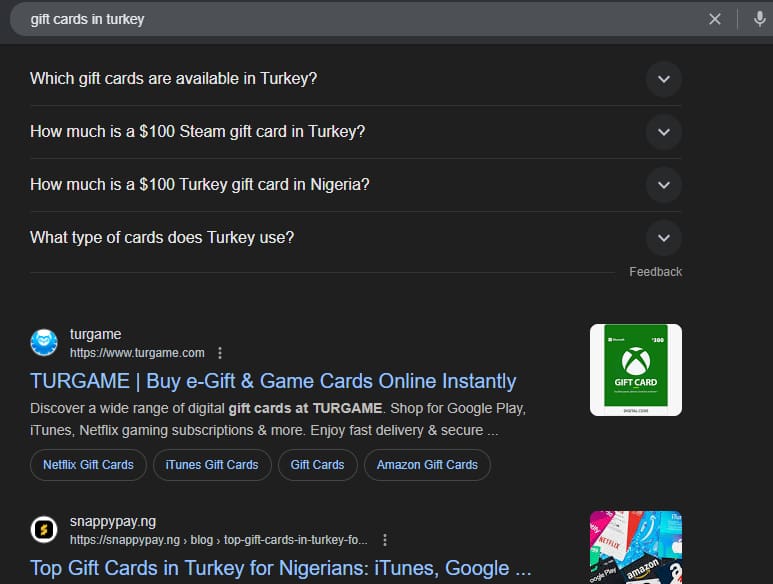Click the Feedback link
The height and width of the screenshot is (584, 773).
tap(655, 272)
